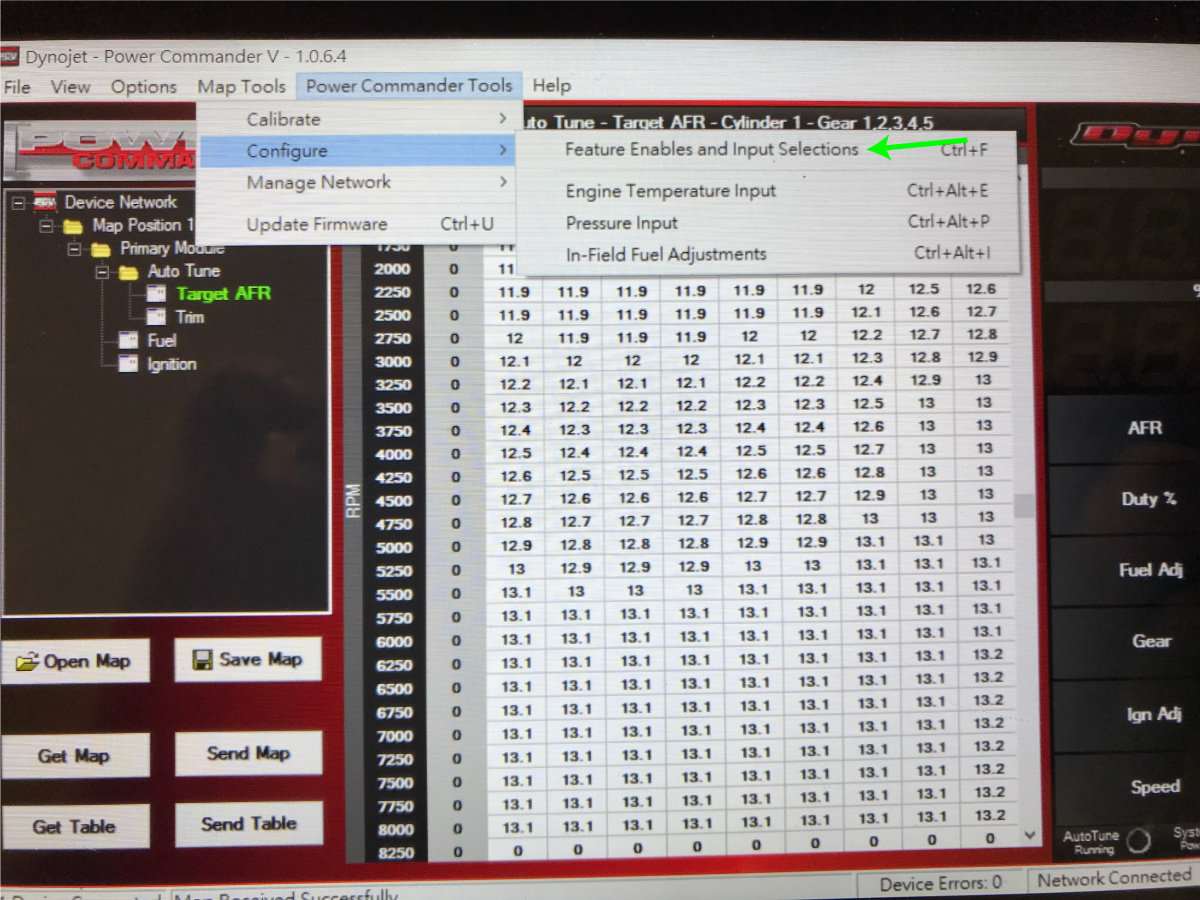
Task: Click the Get Table button
Action: pyautogui.click(x=75, y=827)
